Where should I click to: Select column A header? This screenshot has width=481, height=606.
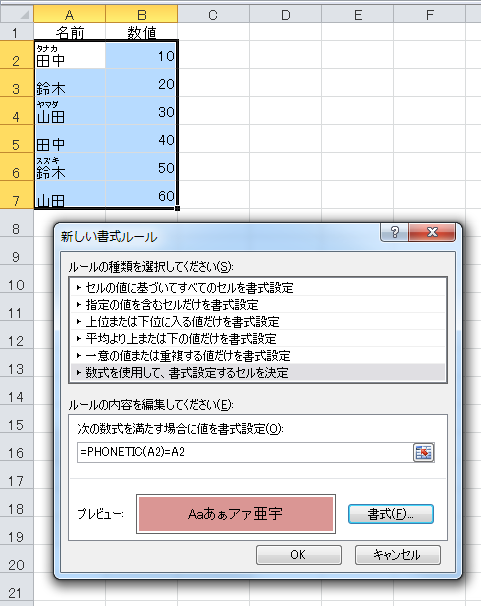70,14
